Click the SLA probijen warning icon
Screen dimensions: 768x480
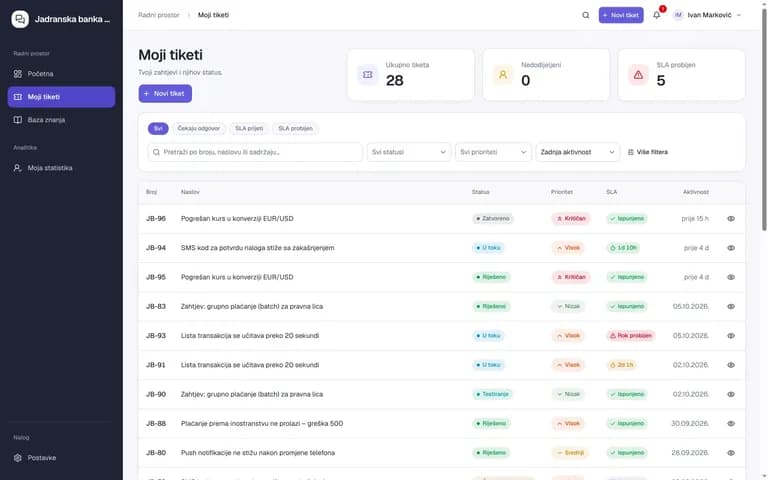[638, 74]
